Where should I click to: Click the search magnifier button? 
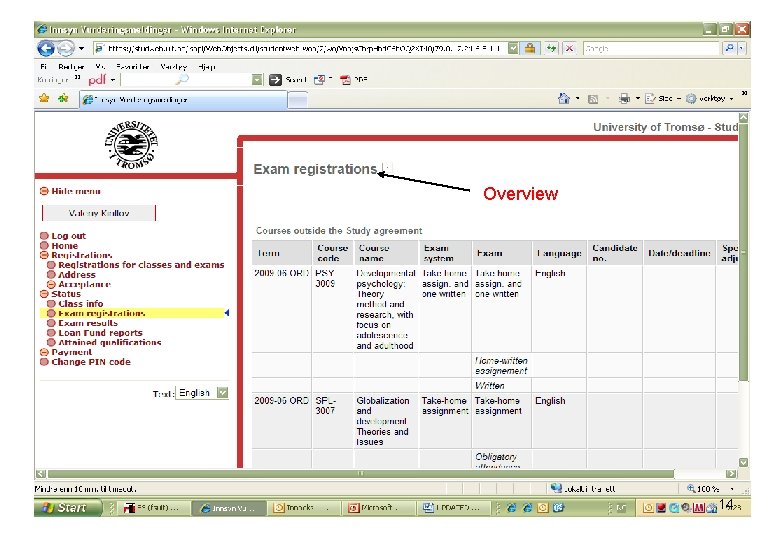click(x=729, y=49)
